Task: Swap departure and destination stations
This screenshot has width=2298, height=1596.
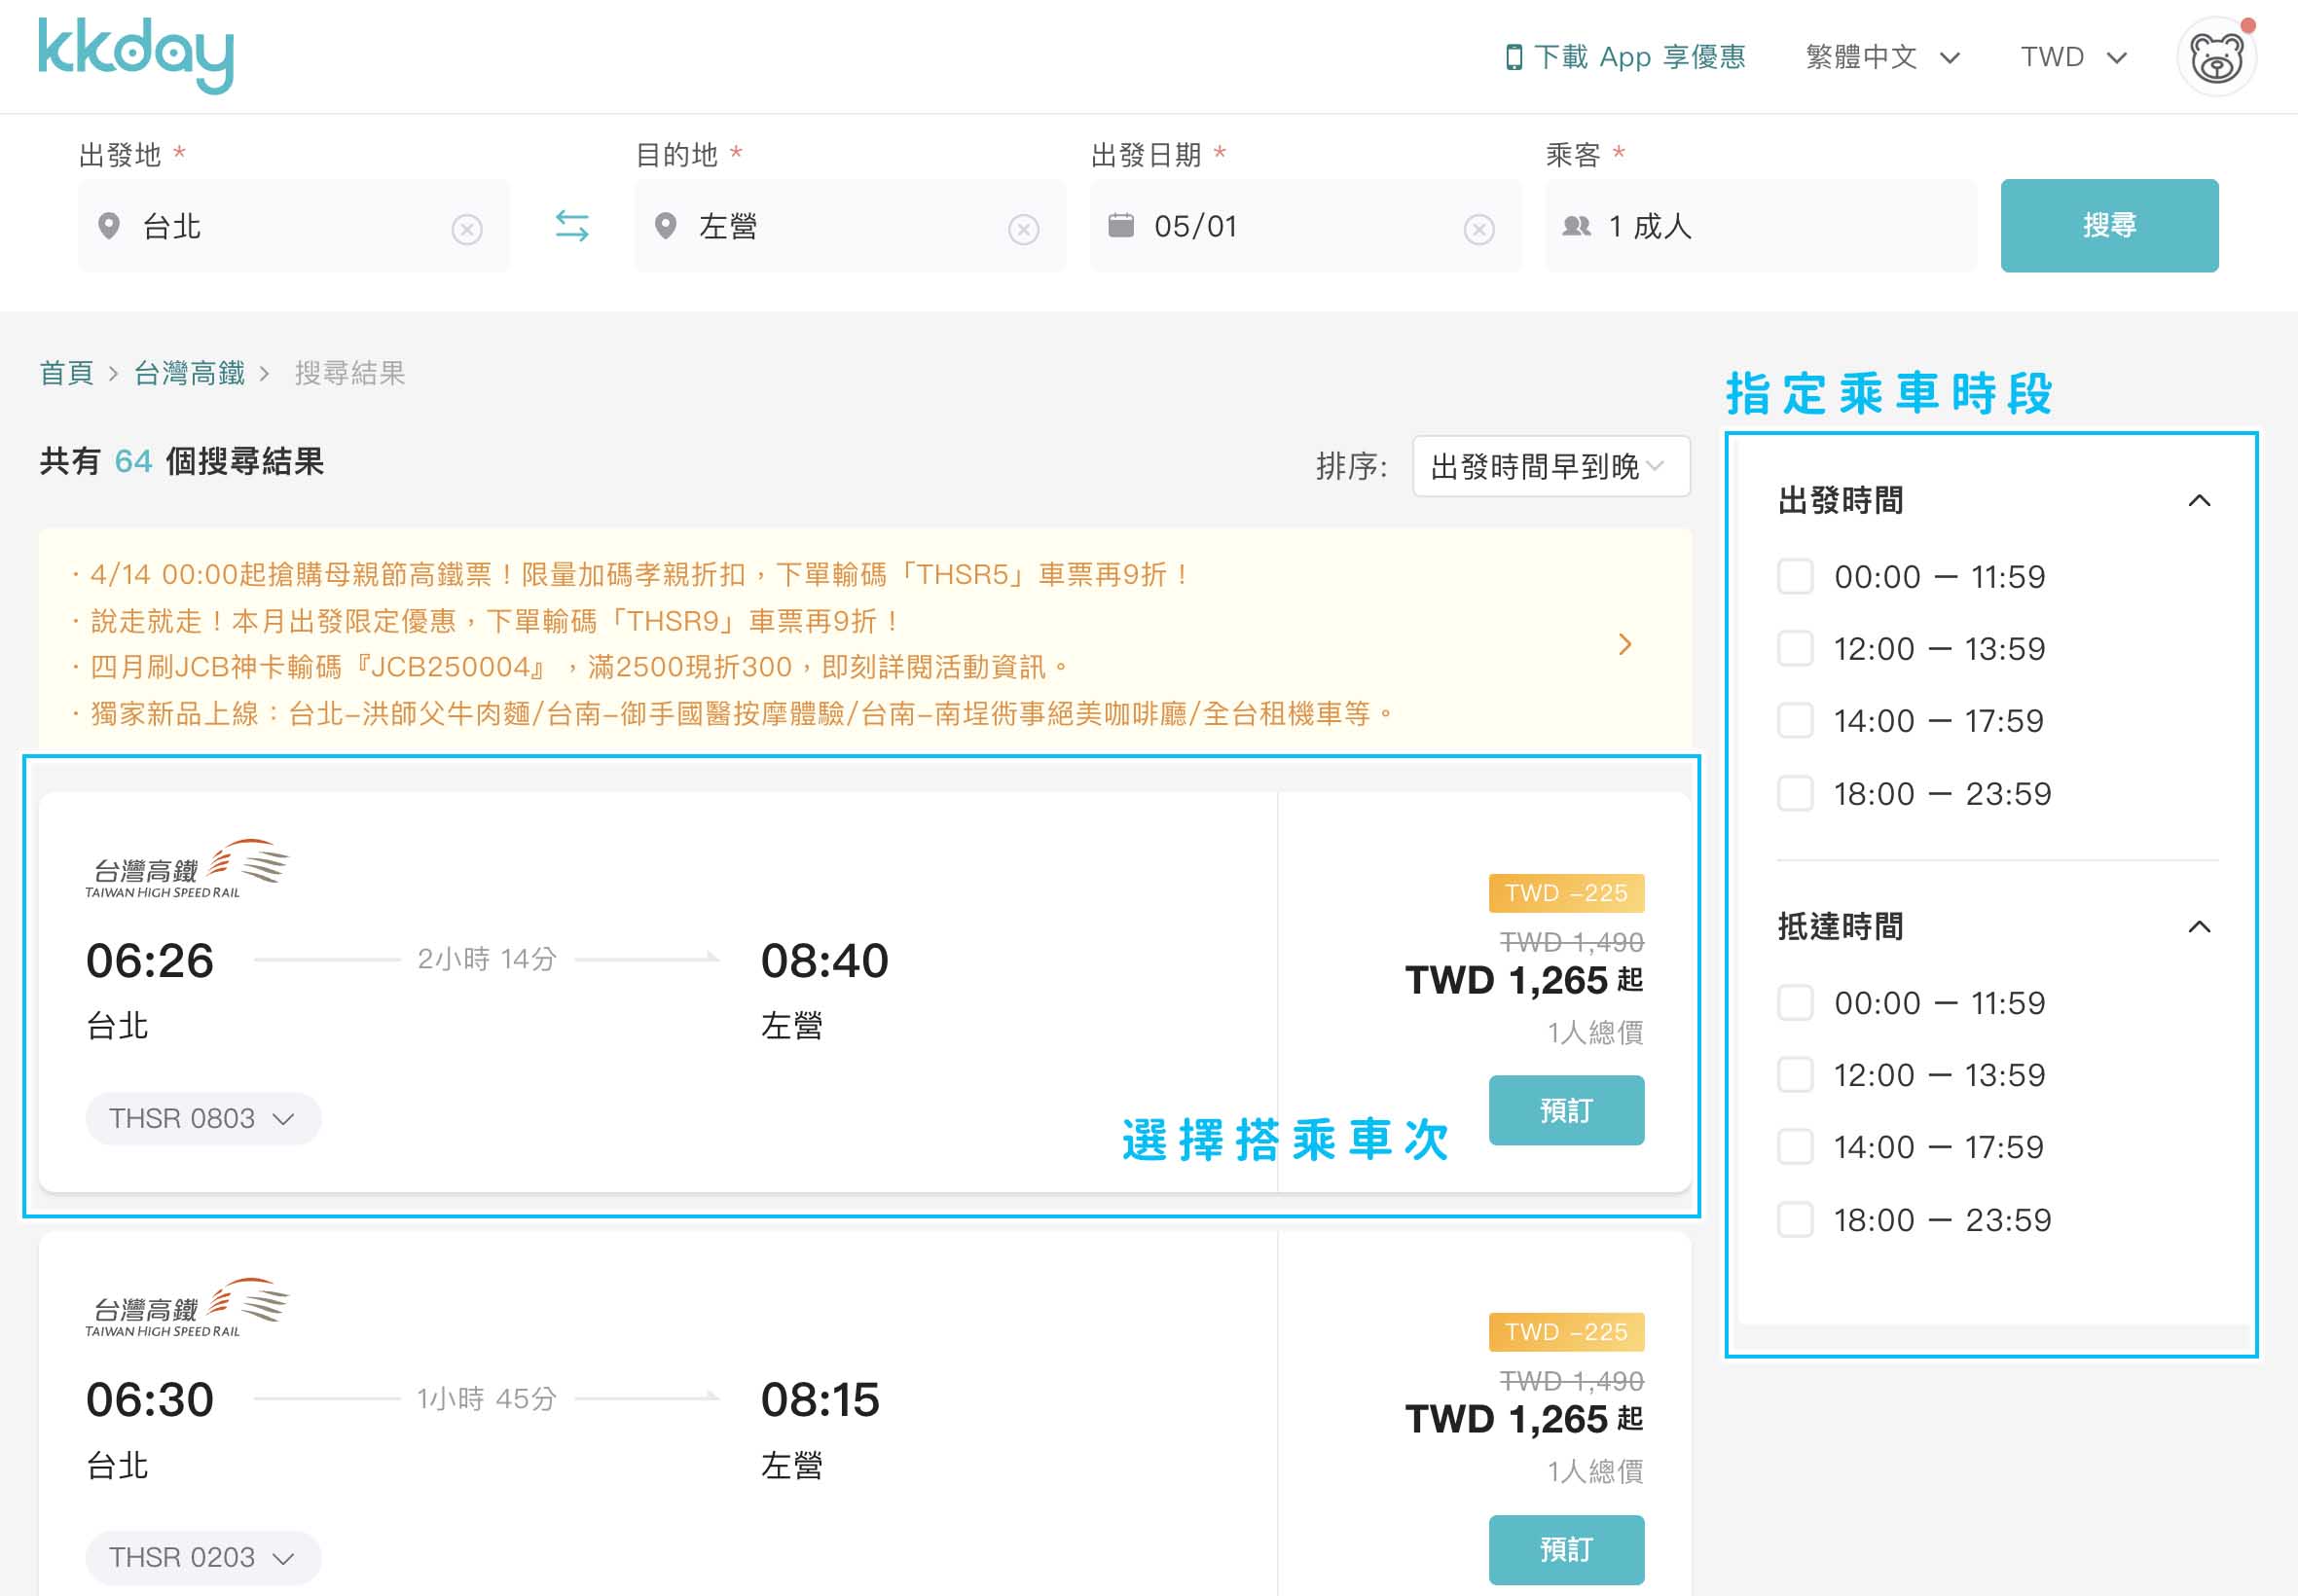Action: [572, 226]
